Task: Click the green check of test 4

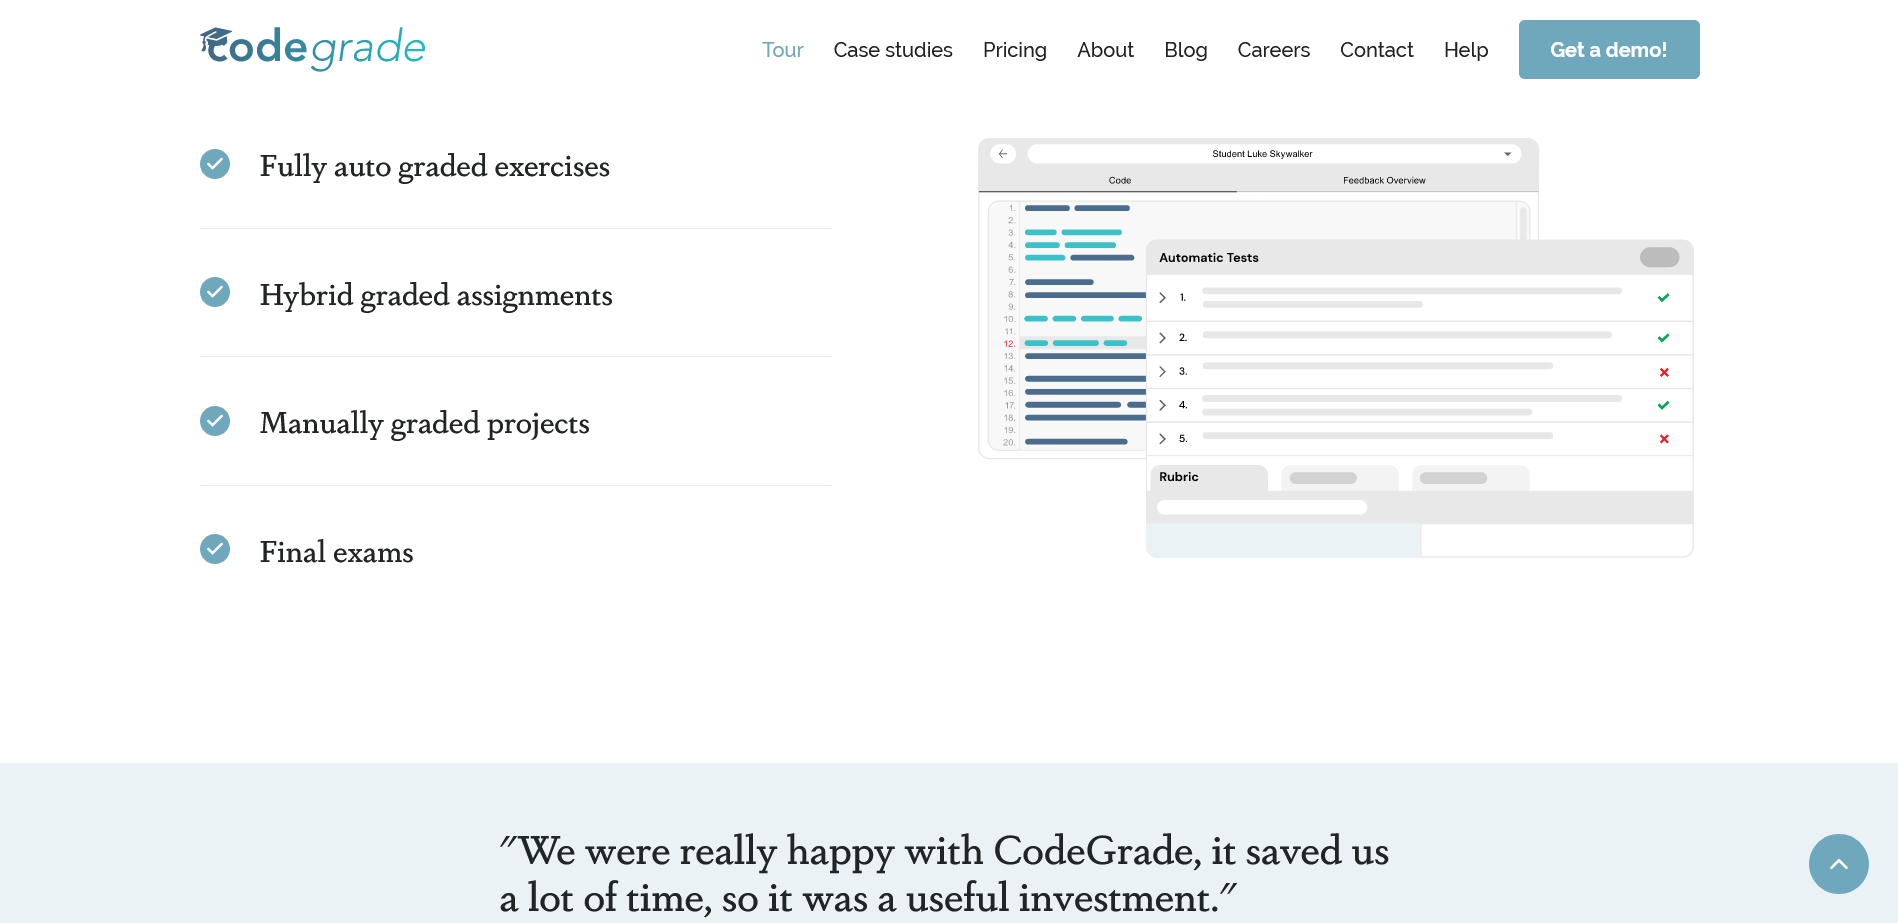Action: pyautogui.click(x=1664, y=405)
